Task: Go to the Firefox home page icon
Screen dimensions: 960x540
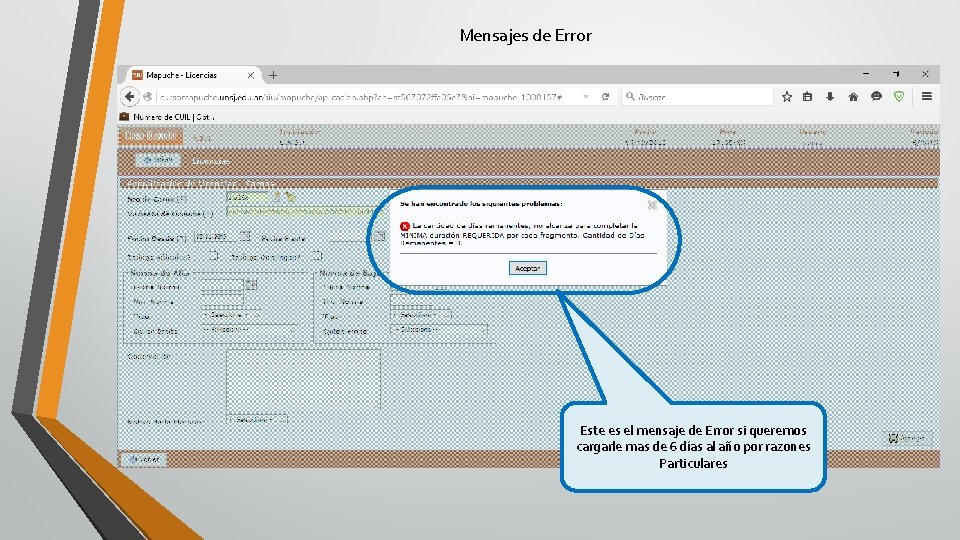Action: pyautogui.click(x=853, y=97)
